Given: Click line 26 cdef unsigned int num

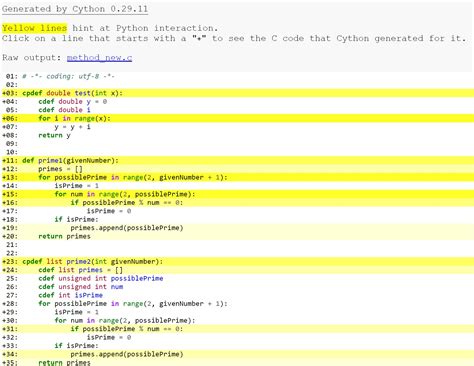Looking at the screenshot, I should (237, 287).
